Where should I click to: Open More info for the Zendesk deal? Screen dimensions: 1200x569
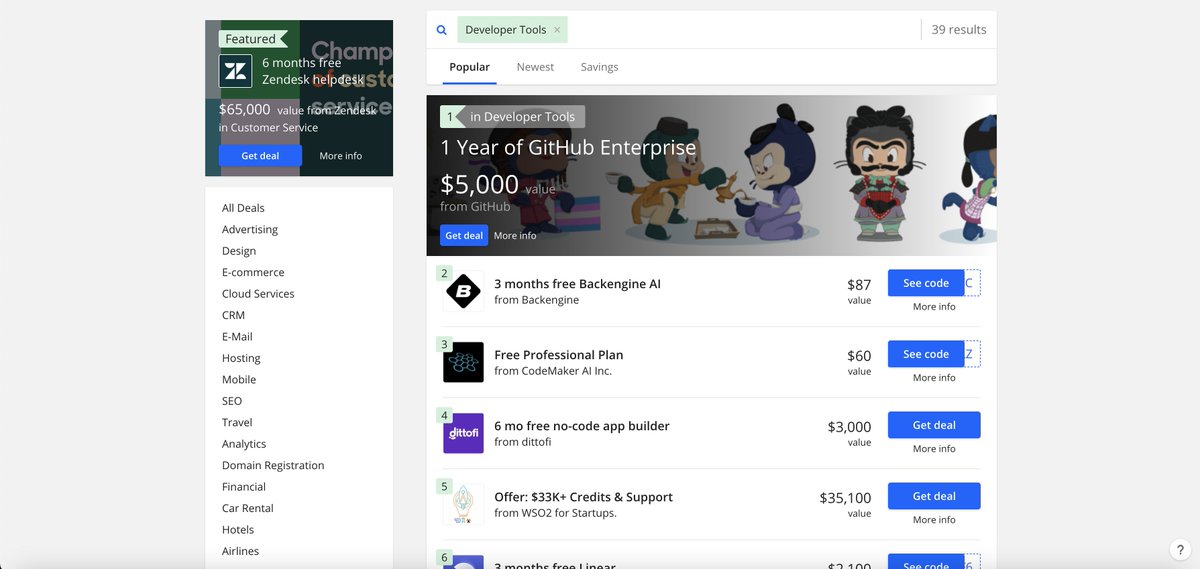pos(341,156)
